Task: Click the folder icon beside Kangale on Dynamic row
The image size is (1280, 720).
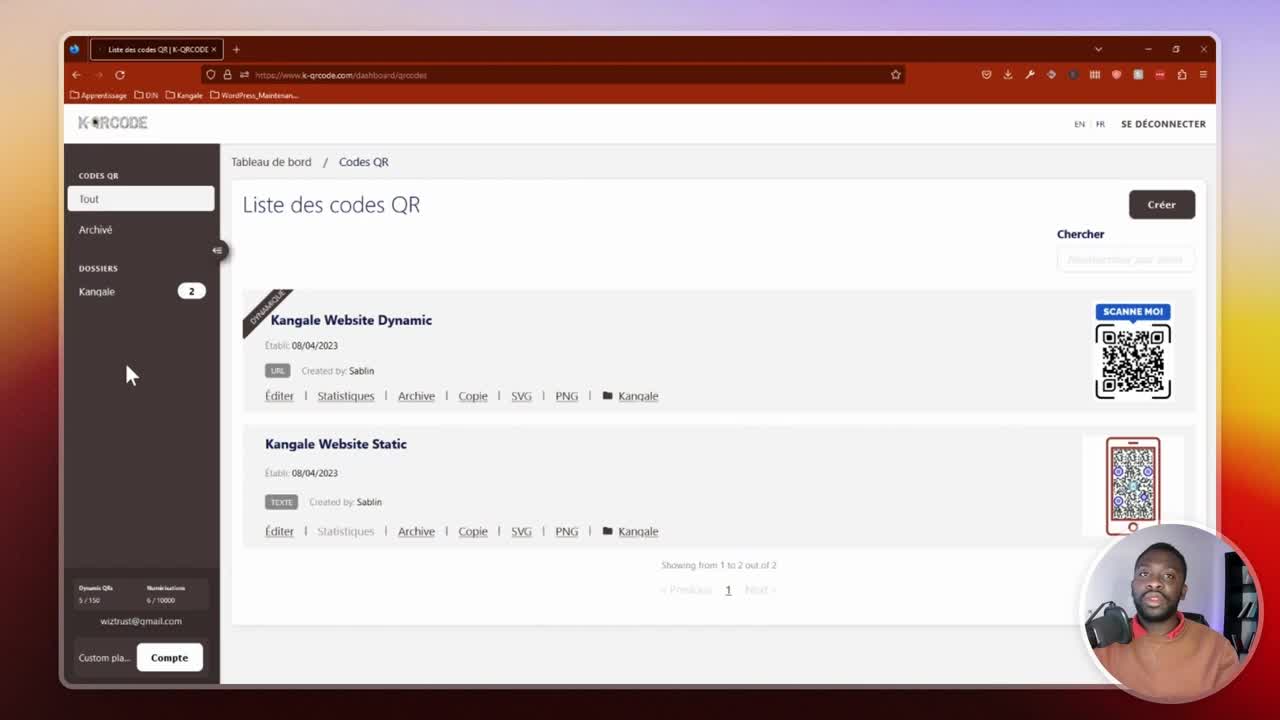Action: [607, 396]
